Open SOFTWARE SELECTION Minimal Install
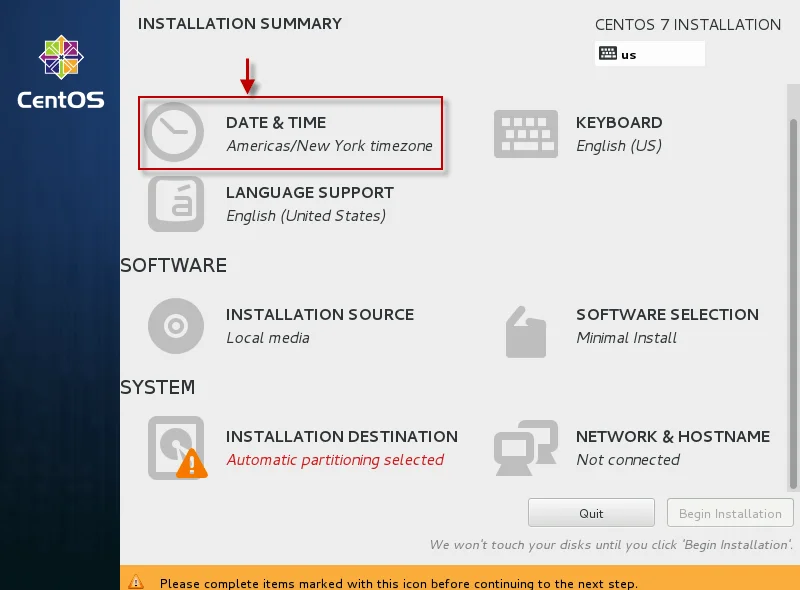This screenshot has height=590, width=800. coord(667,326)
